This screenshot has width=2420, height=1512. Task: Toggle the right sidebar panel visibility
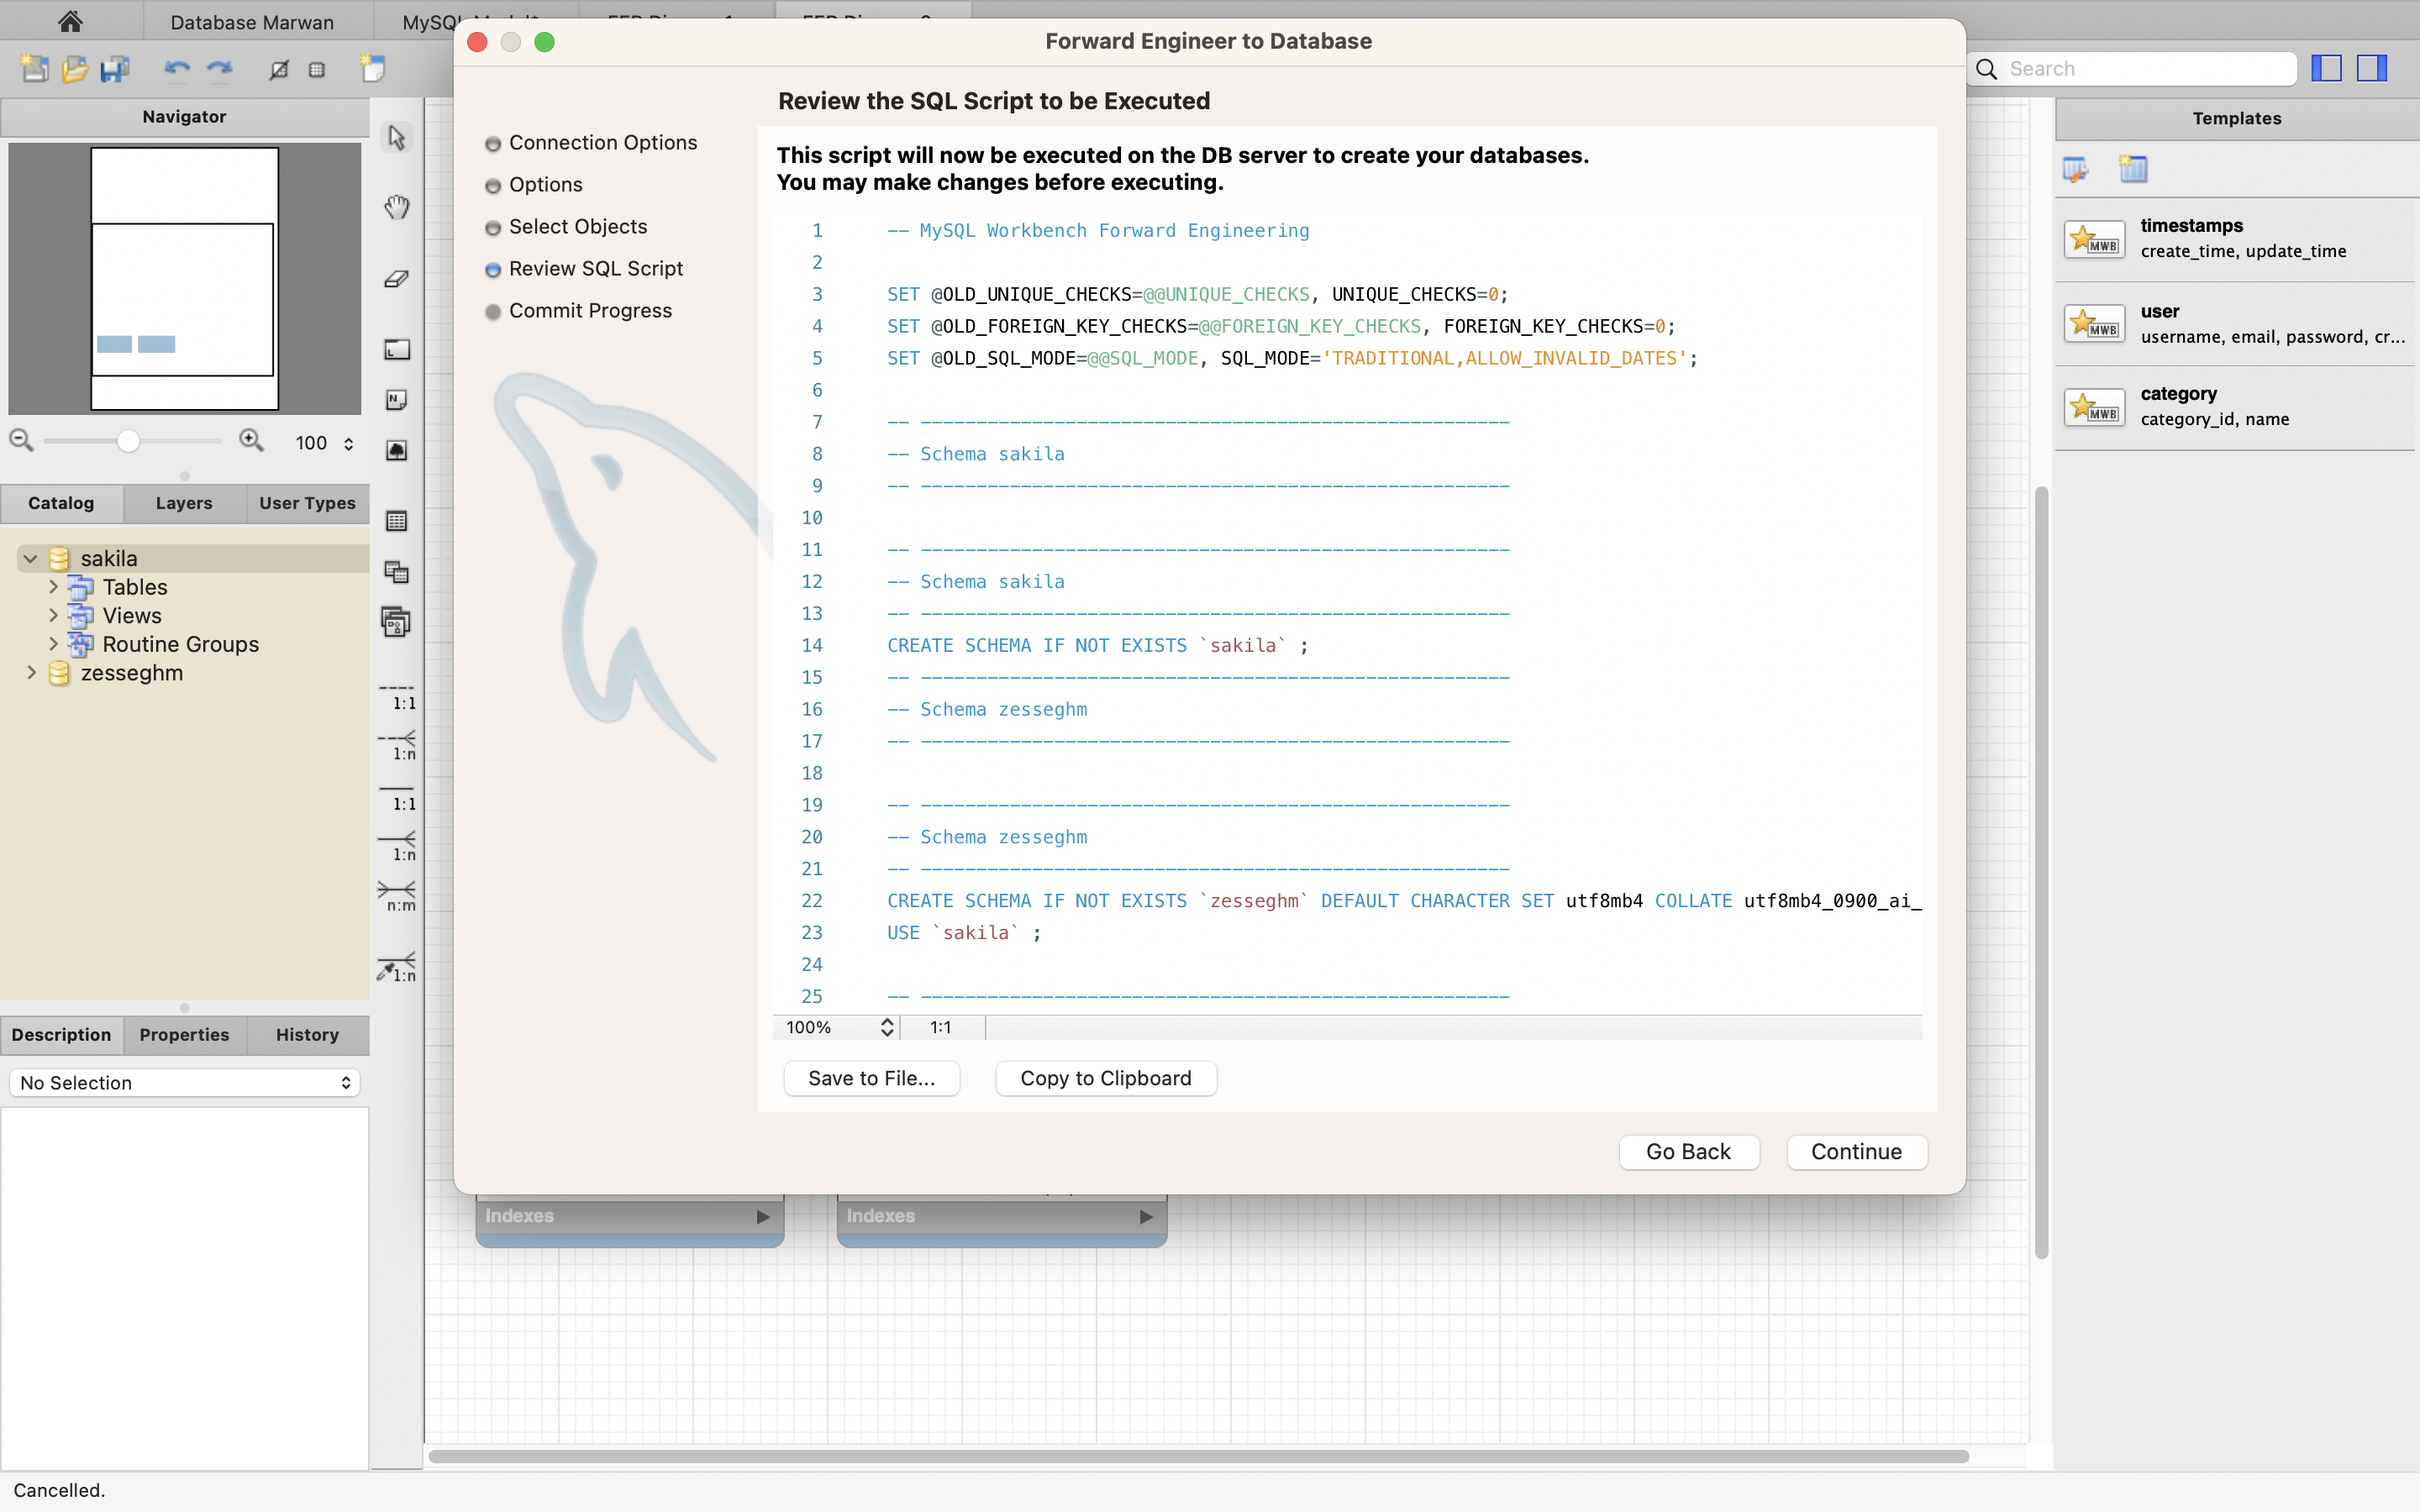(2371, 68)
